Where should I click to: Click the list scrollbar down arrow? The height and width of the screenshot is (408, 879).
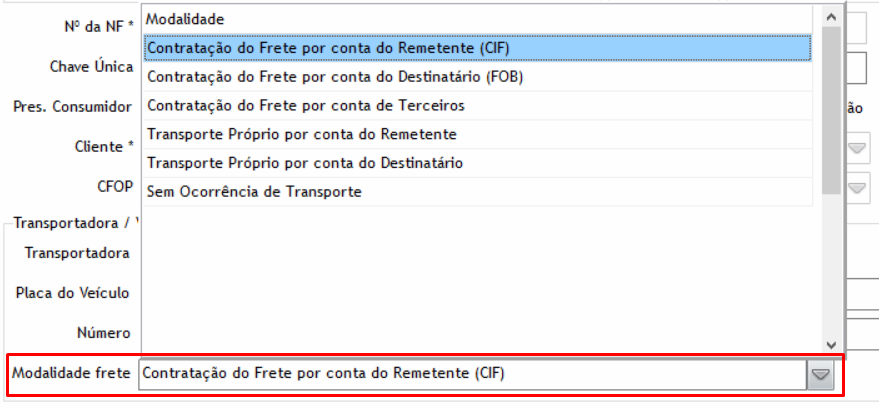click(830, 343)
